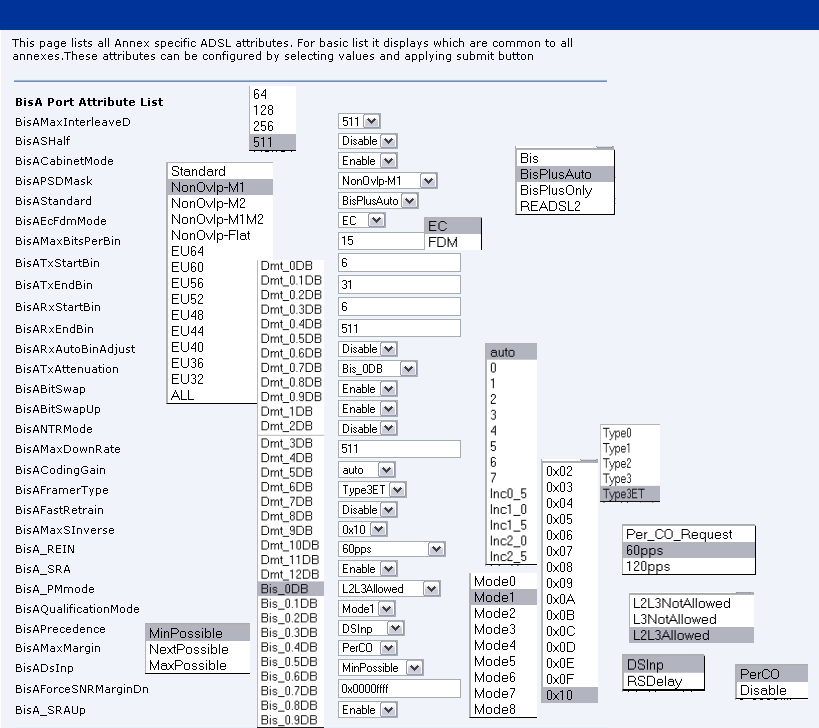Click the BisAForceSNRMarginDn 0x0000ffff field
Image resolution: width=819 pixels, height=728 pixels.
399,689
